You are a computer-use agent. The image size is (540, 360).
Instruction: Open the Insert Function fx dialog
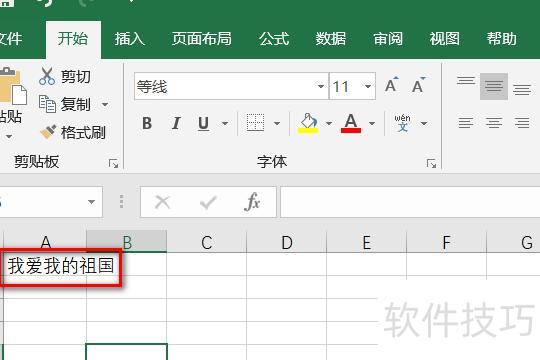pos(252,202)
